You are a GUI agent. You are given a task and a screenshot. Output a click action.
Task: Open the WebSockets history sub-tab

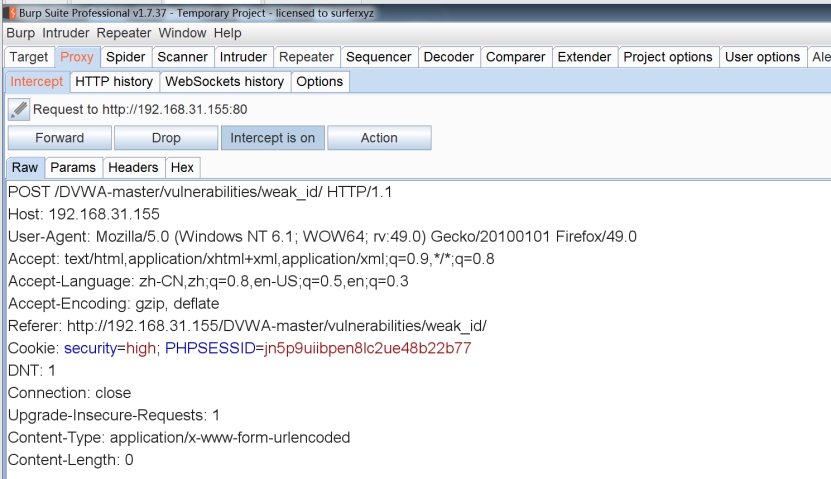click(x=225, y=82)
